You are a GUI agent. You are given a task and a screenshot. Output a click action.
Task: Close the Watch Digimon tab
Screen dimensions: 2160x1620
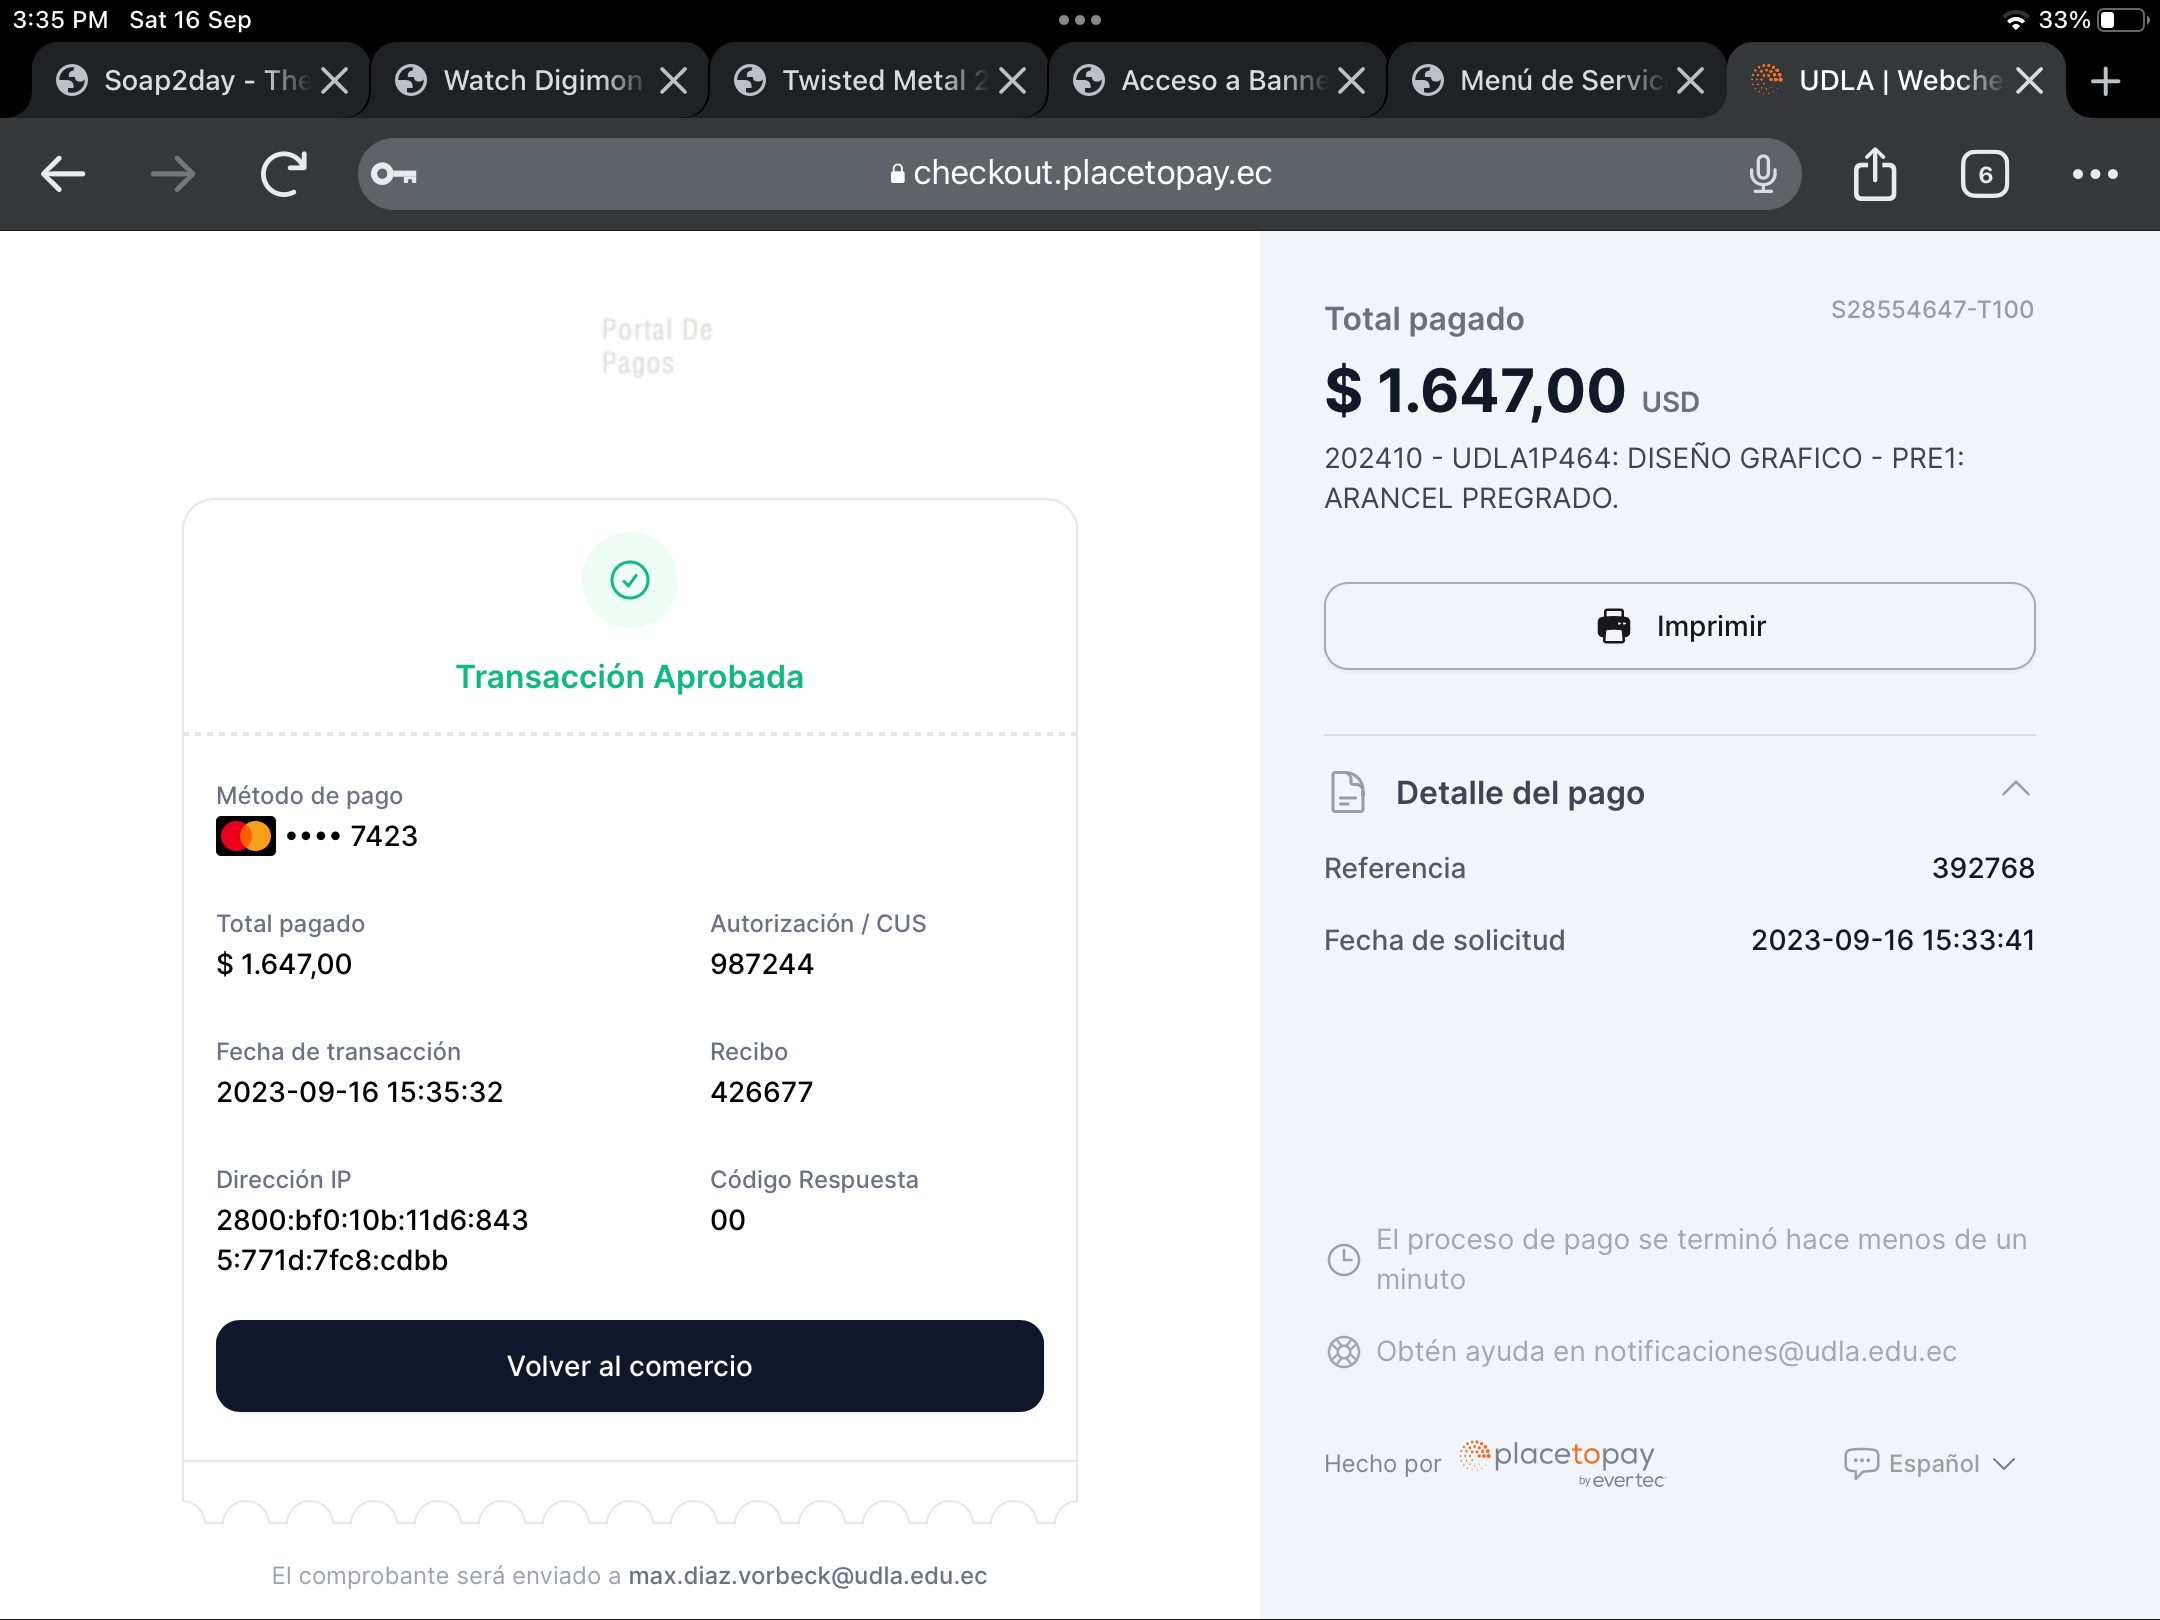674,81
